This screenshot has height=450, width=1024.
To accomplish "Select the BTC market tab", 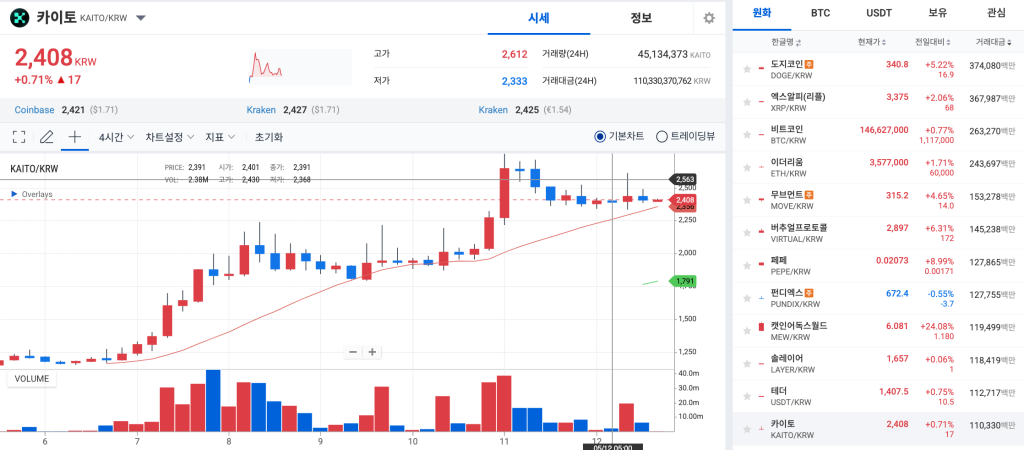I will [820, 13].
